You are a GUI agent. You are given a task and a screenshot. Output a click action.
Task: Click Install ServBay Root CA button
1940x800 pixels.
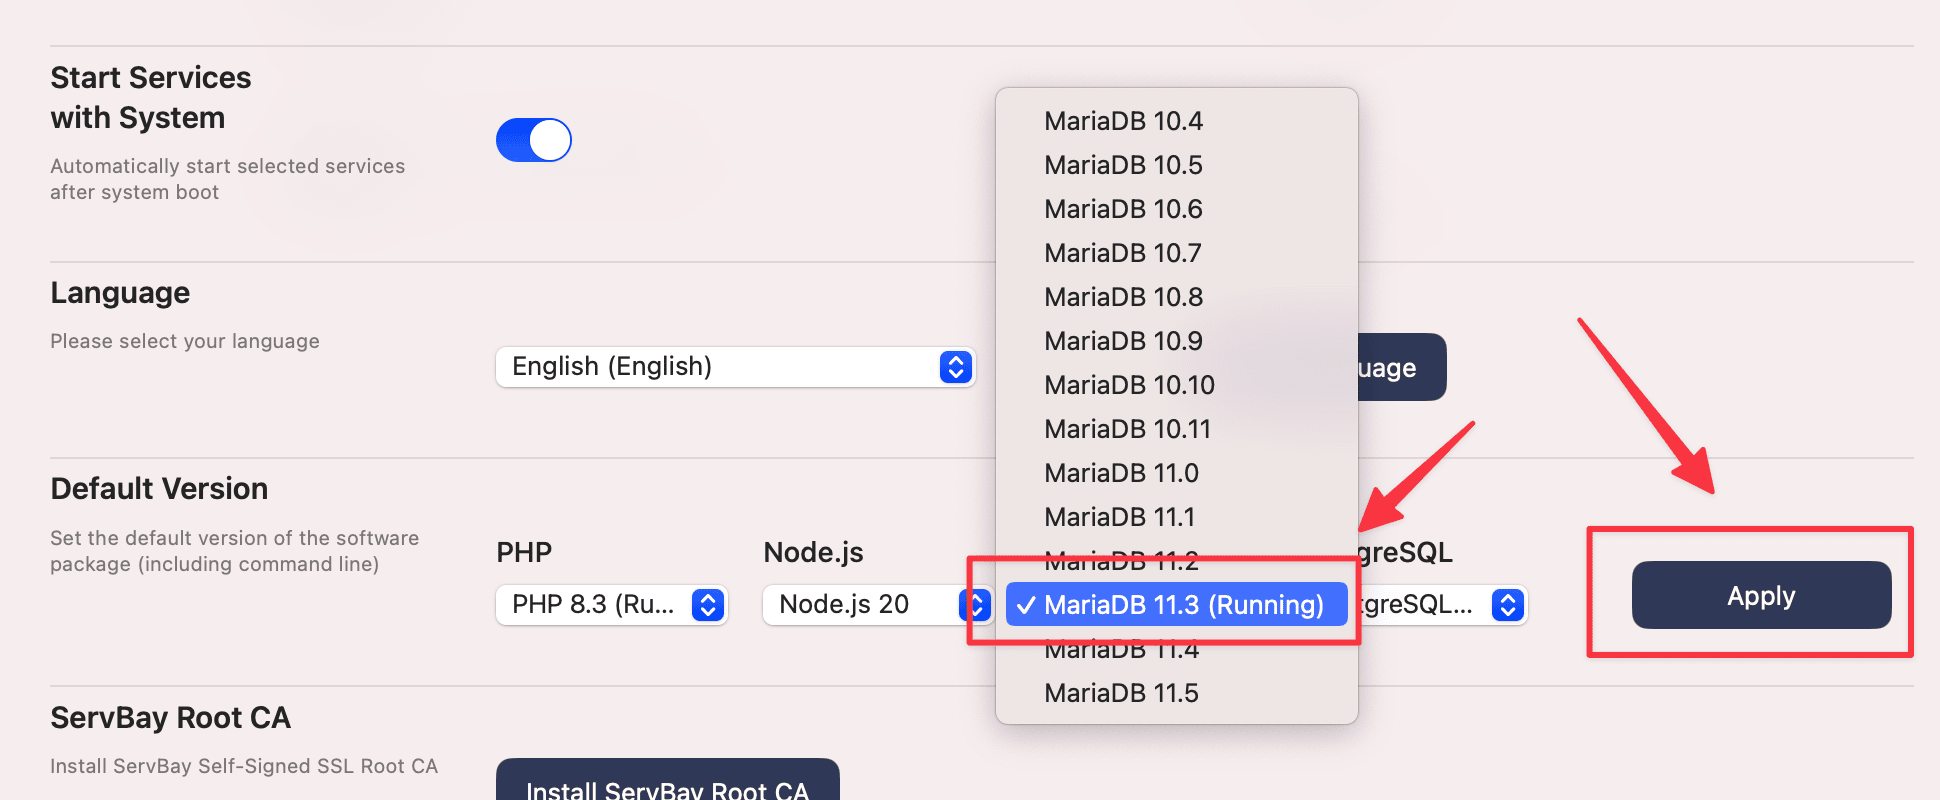point(668,780)
